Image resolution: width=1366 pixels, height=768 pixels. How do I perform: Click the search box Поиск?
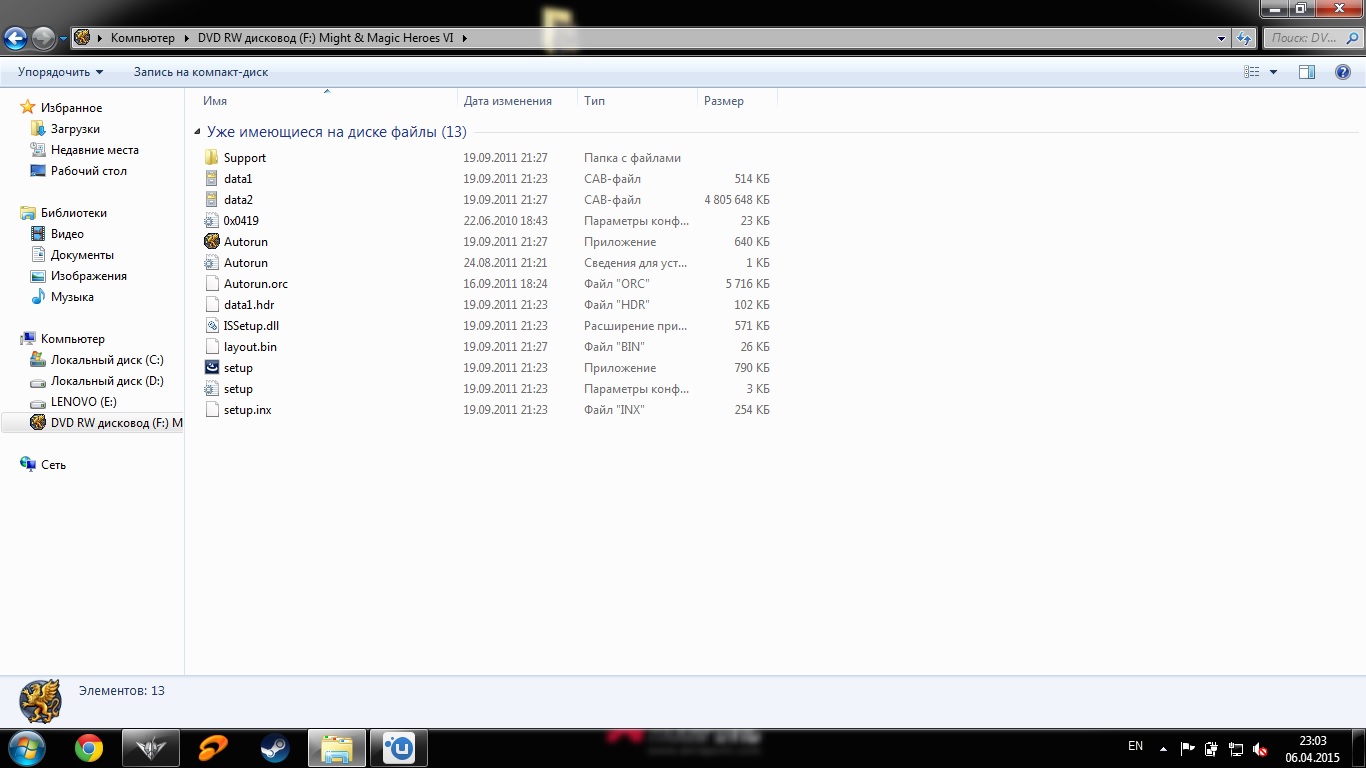coord(1311,38)
